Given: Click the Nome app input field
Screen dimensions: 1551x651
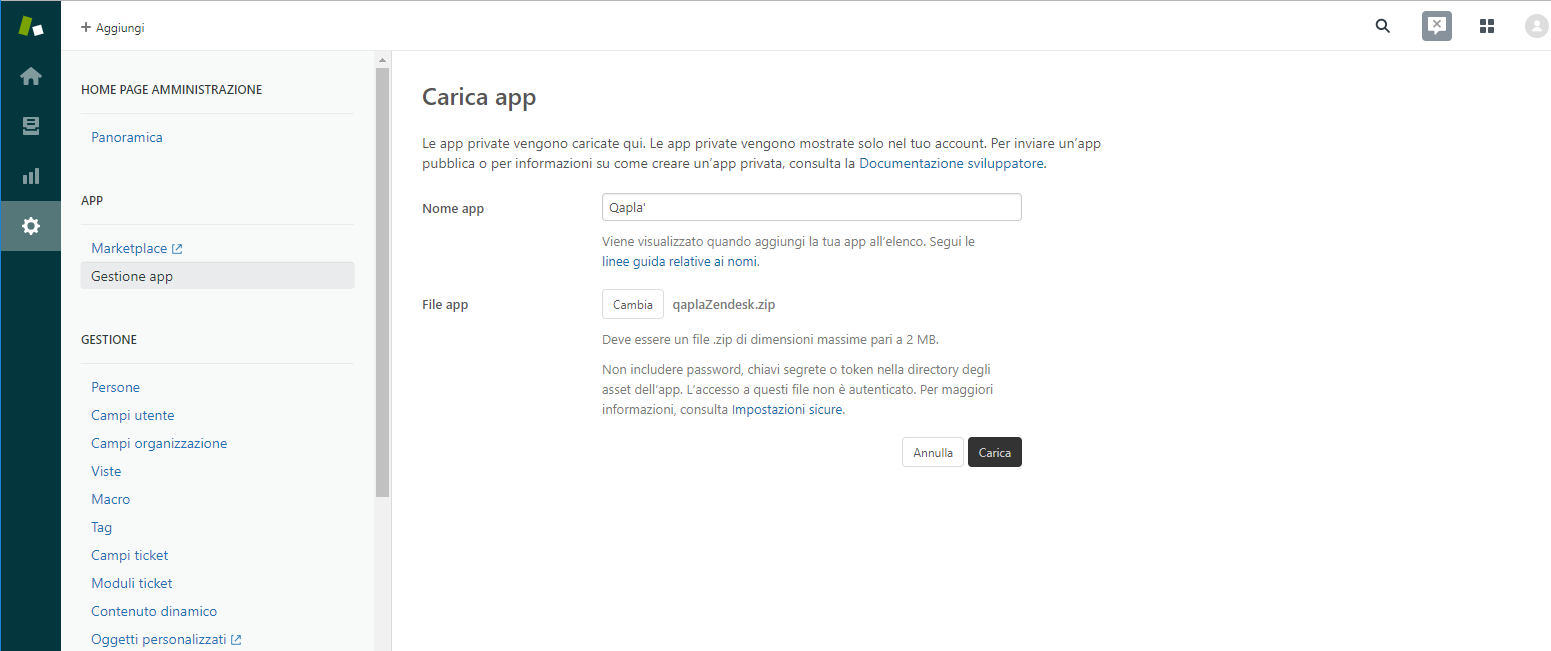Looking at the screenshot, I should click(x=812, y=207).
